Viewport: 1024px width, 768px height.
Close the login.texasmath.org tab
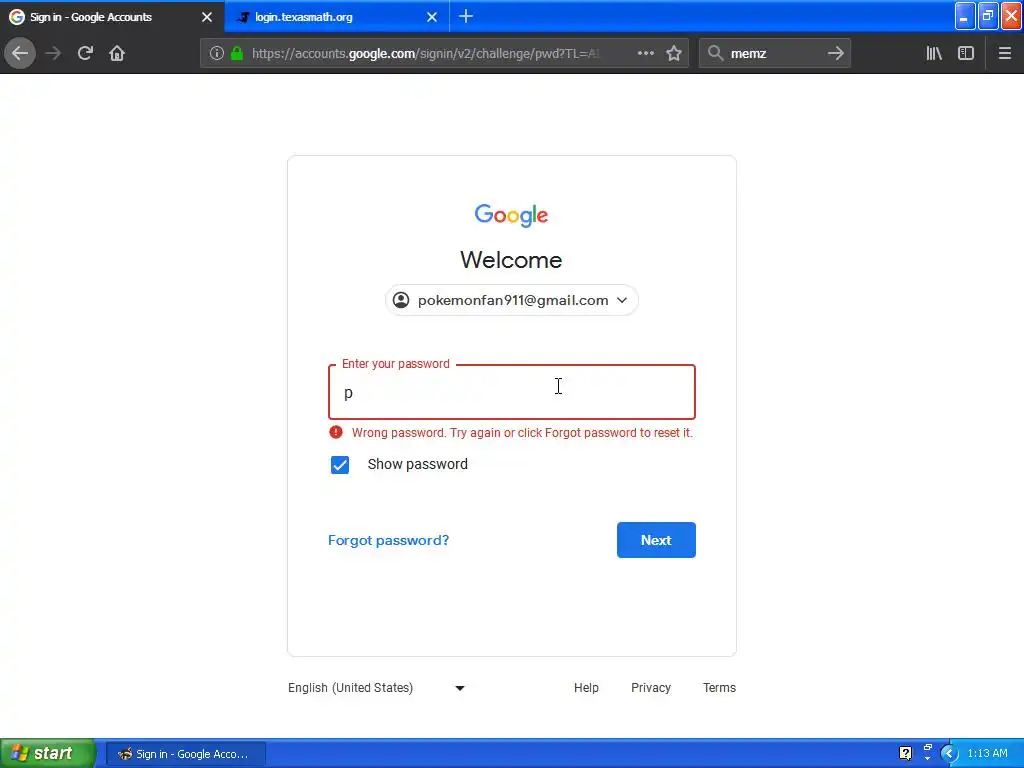[x=432, y=17]
